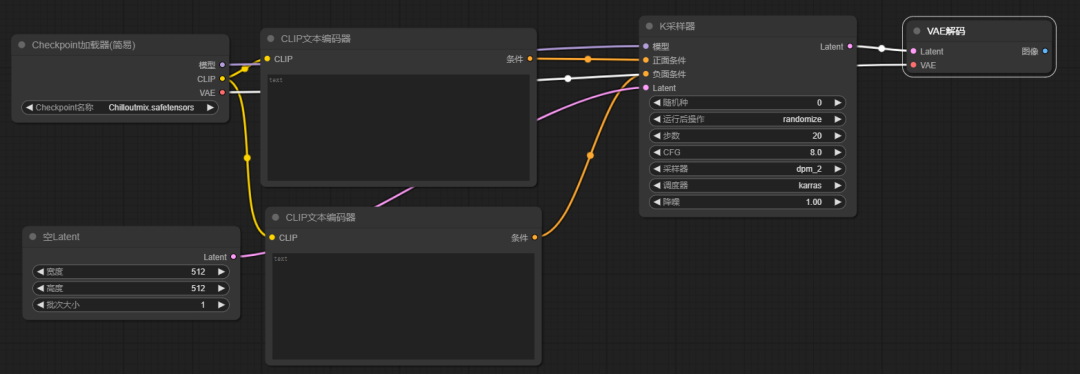
Task: Click the Latent output port on K采样器
Action: click(x=850, y=46)
